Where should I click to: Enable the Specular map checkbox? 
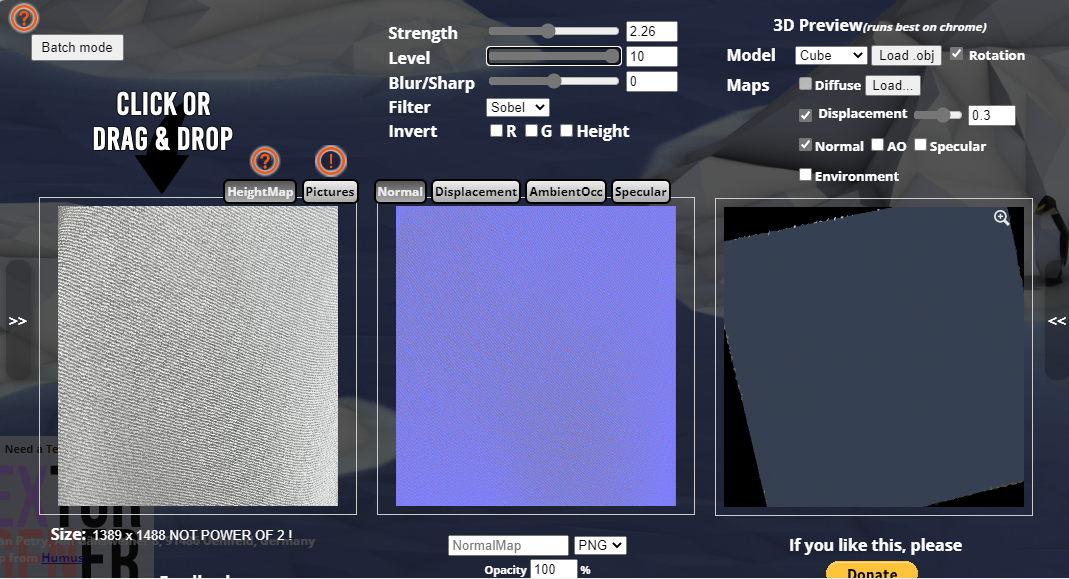[920, 144]
